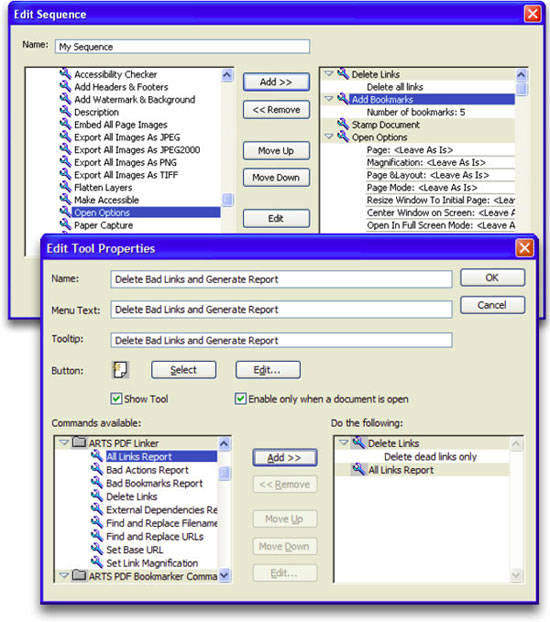Click the wrench icon beside Accessibility Checker
550x622 pixels.
65,73
